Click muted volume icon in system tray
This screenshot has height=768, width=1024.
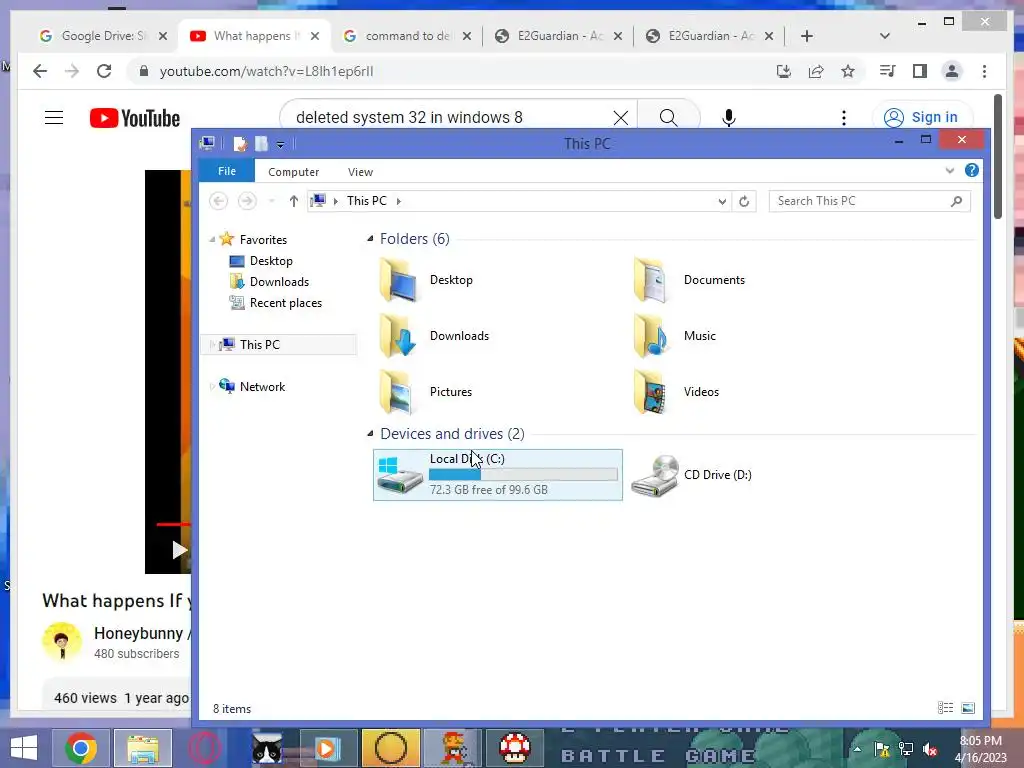[931, 749]
